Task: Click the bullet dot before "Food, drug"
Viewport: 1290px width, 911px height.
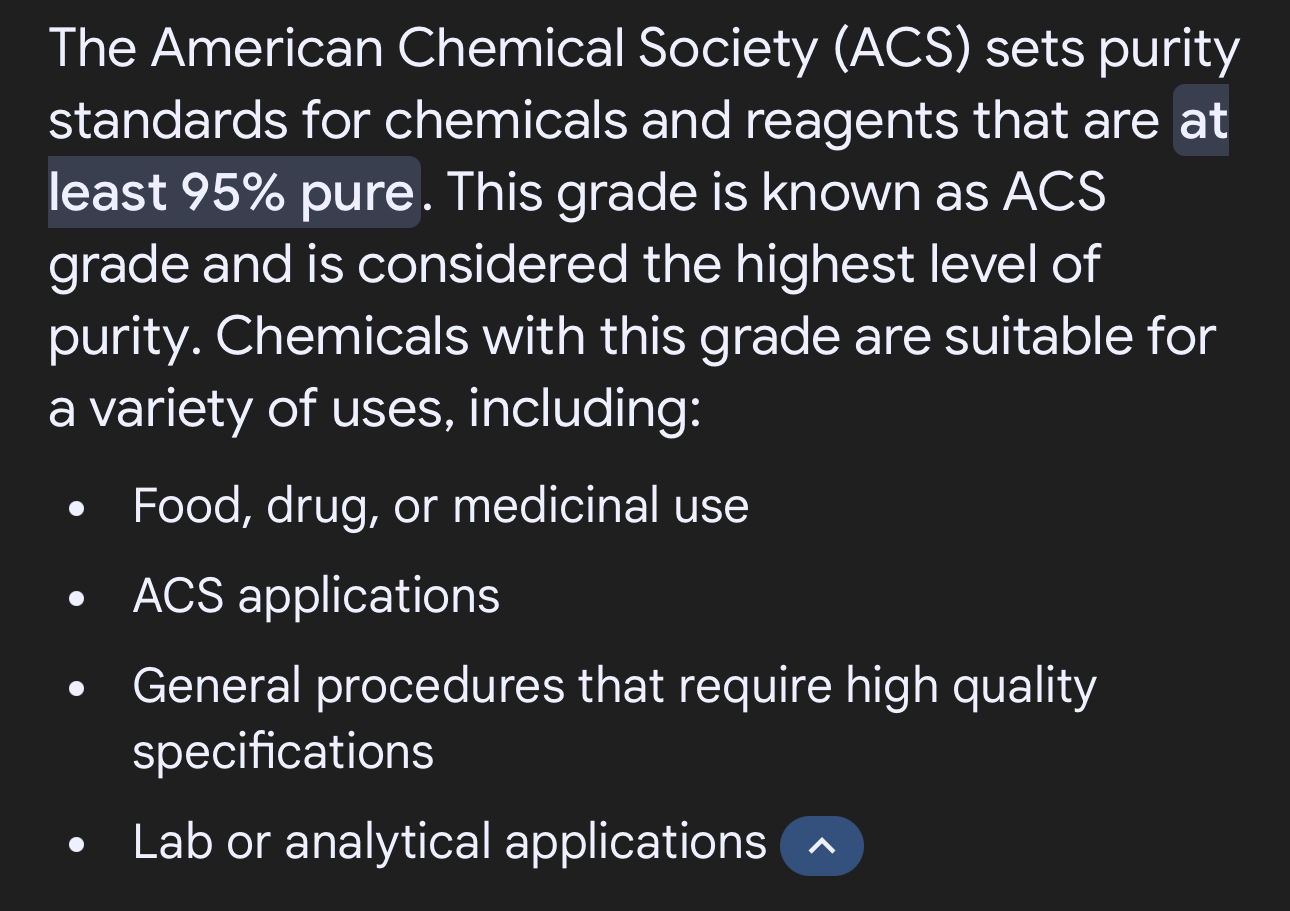Action: point(75,509)
